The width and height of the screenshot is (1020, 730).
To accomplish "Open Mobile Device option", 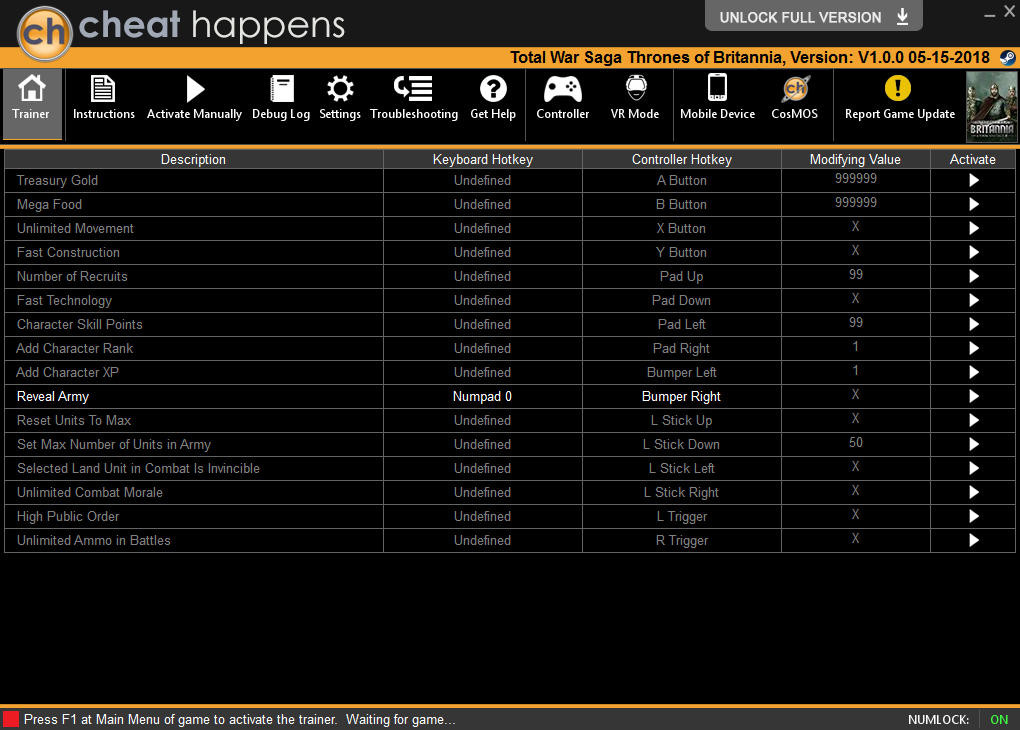I will pos(718,97).
